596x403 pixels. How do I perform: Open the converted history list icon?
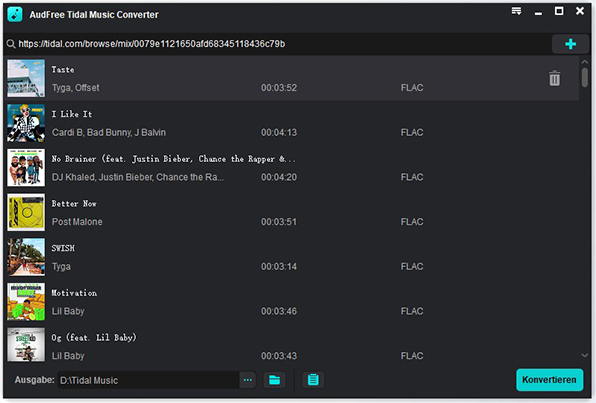(313, 380)
